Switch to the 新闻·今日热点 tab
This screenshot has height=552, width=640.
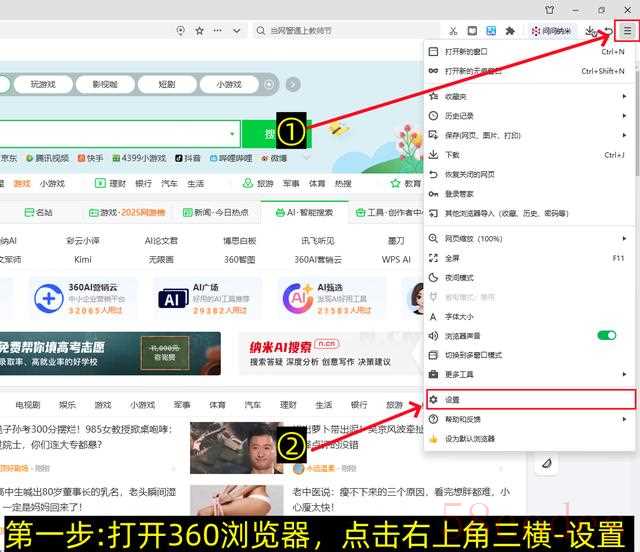pyautogui.click(x=216, y=213)
